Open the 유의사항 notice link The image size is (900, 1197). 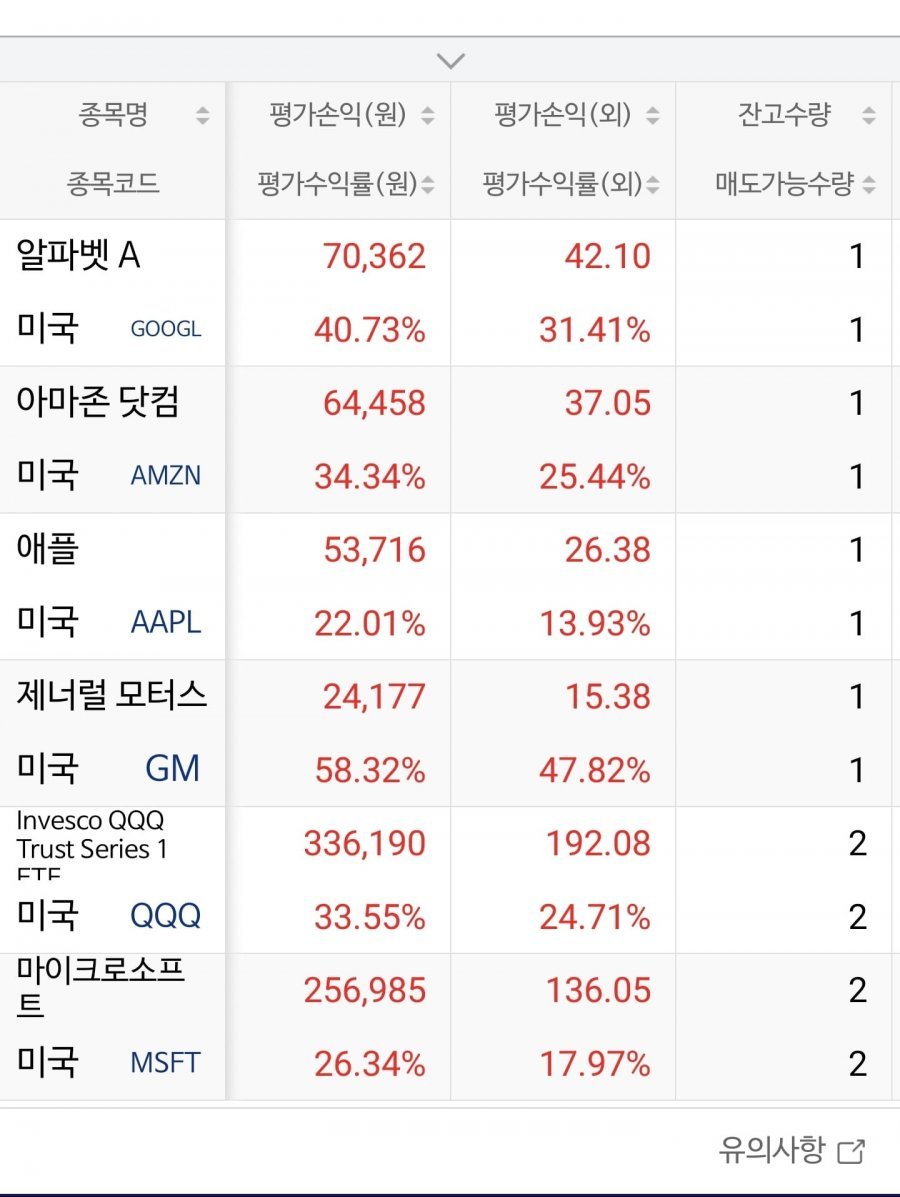point(772,1151)
